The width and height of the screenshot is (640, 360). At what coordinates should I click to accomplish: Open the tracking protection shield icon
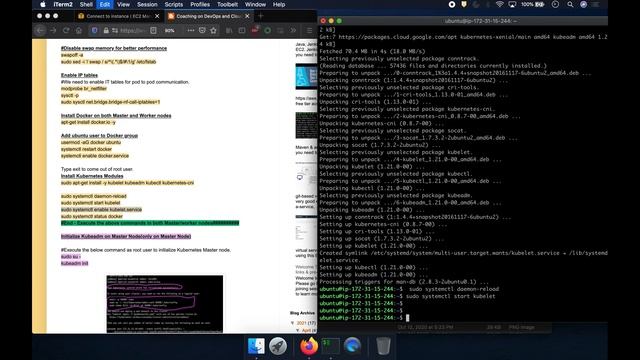(x=94, y=30)
